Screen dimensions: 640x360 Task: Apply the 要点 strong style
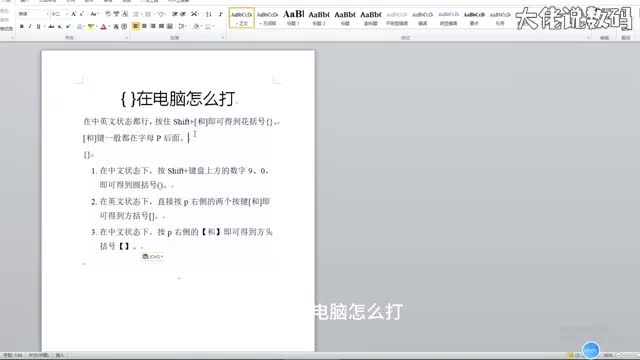(474, 18)
